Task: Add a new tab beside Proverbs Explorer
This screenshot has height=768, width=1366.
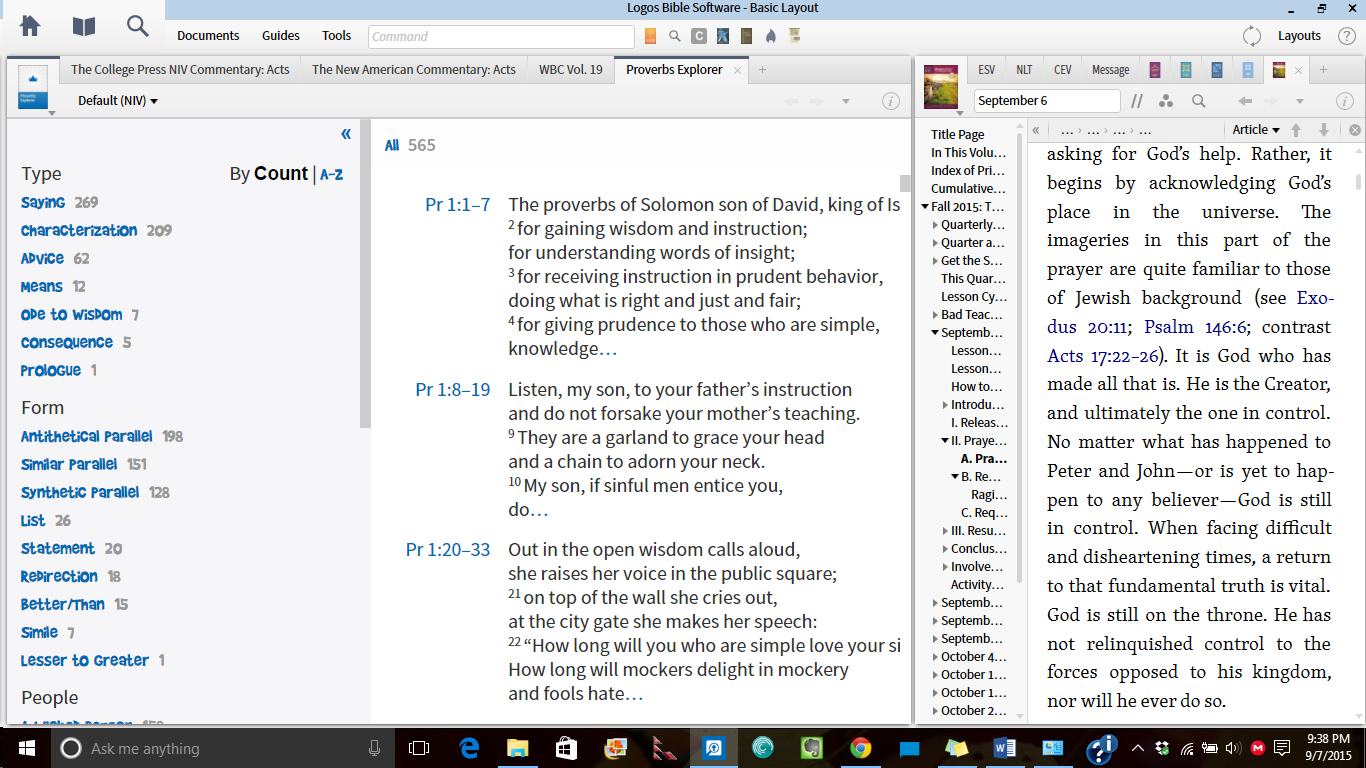Action: (x=762, y=70)
